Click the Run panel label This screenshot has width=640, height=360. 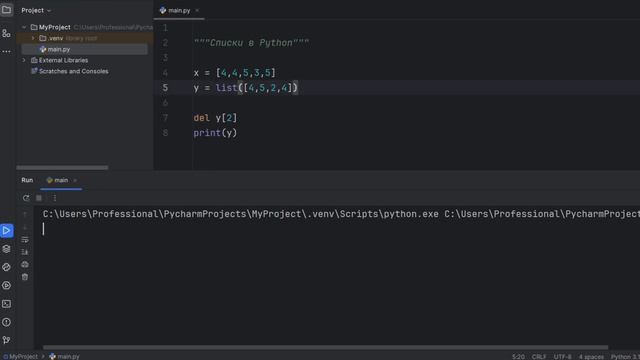pyautogui.click(x=27, y=180)
